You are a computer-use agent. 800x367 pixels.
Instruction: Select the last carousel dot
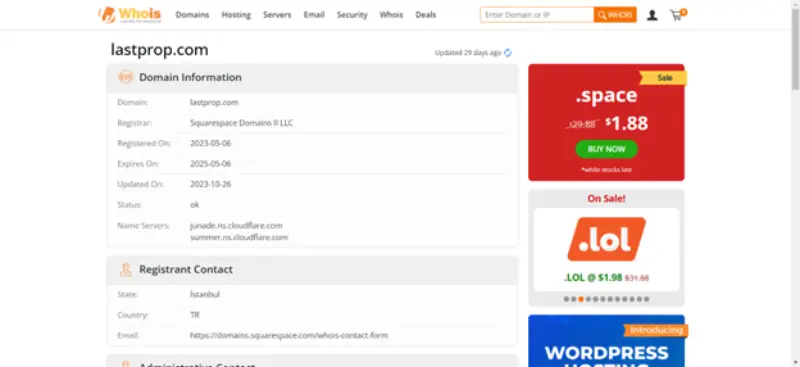click(x=647, y=299)
